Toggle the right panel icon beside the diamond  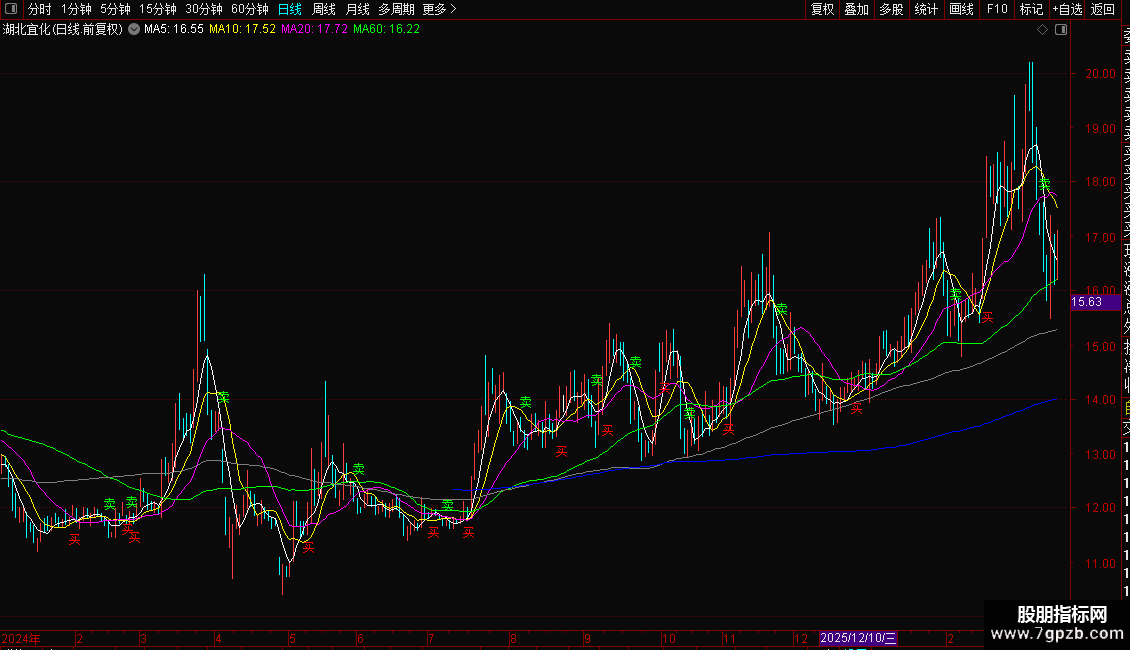[x=1061, y=30]
